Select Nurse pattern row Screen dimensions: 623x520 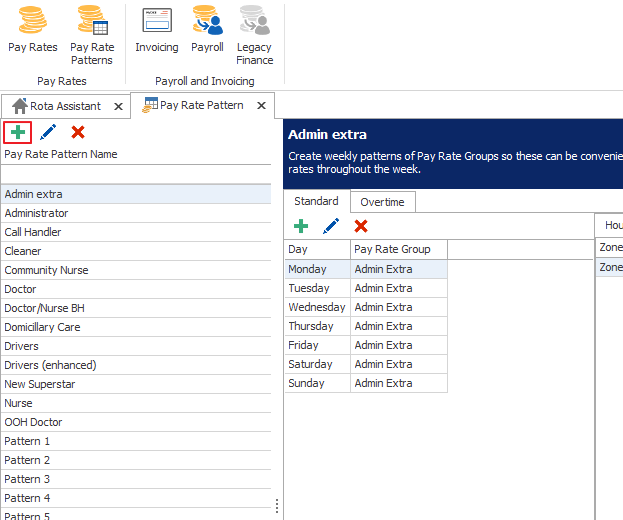pos(136,403)
